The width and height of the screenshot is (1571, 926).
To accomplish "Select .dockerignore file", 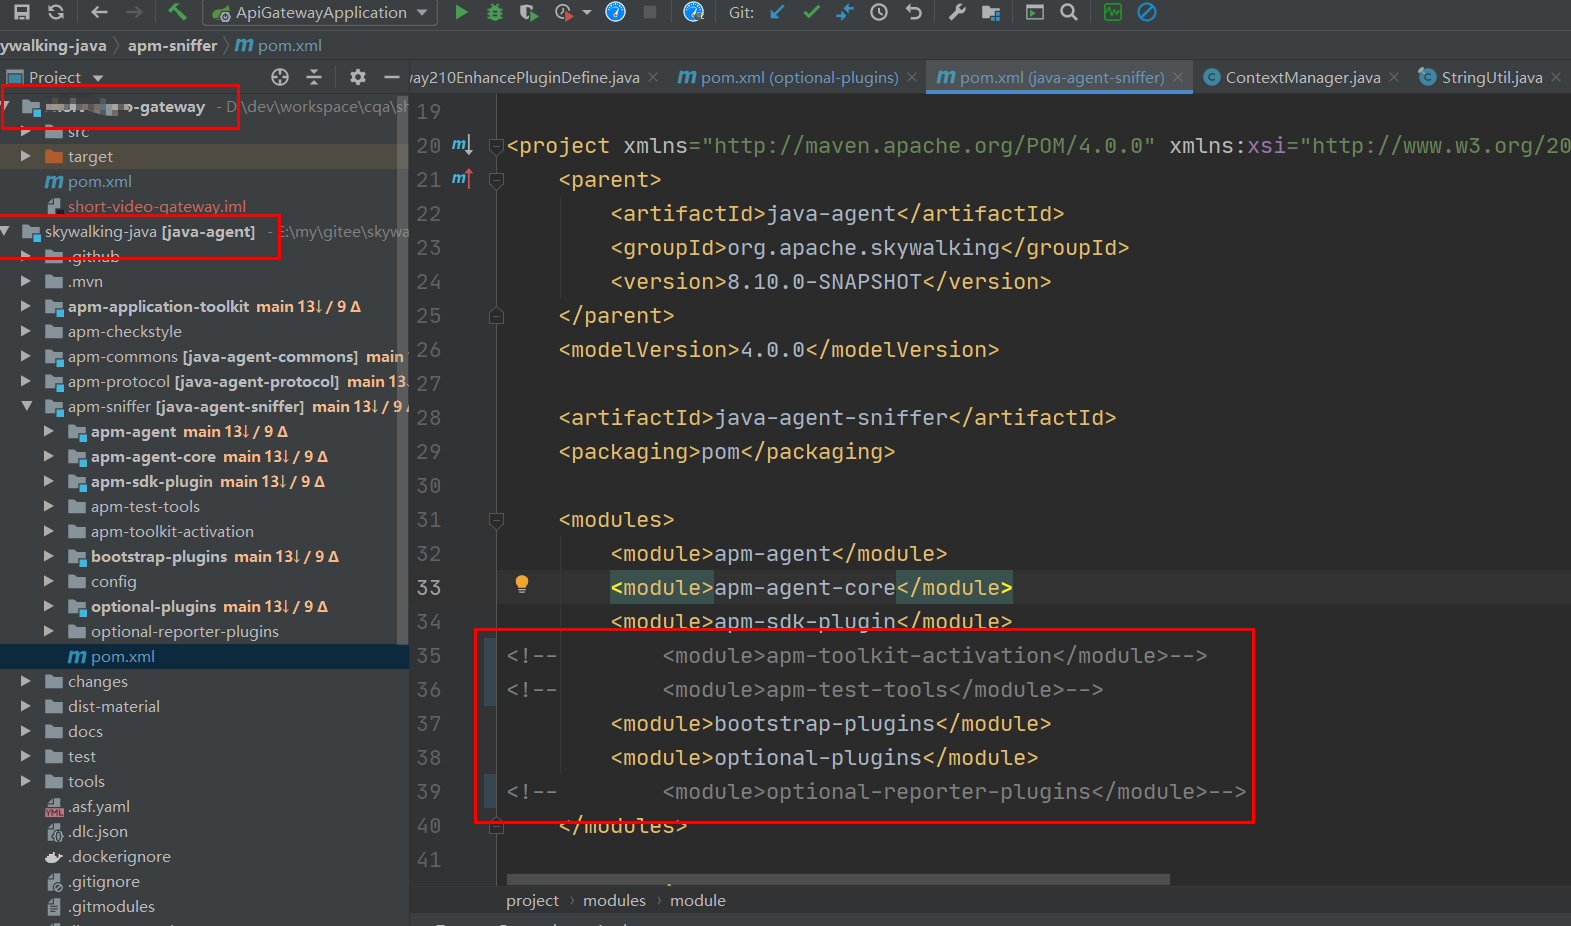I will [x=119, y=856].
